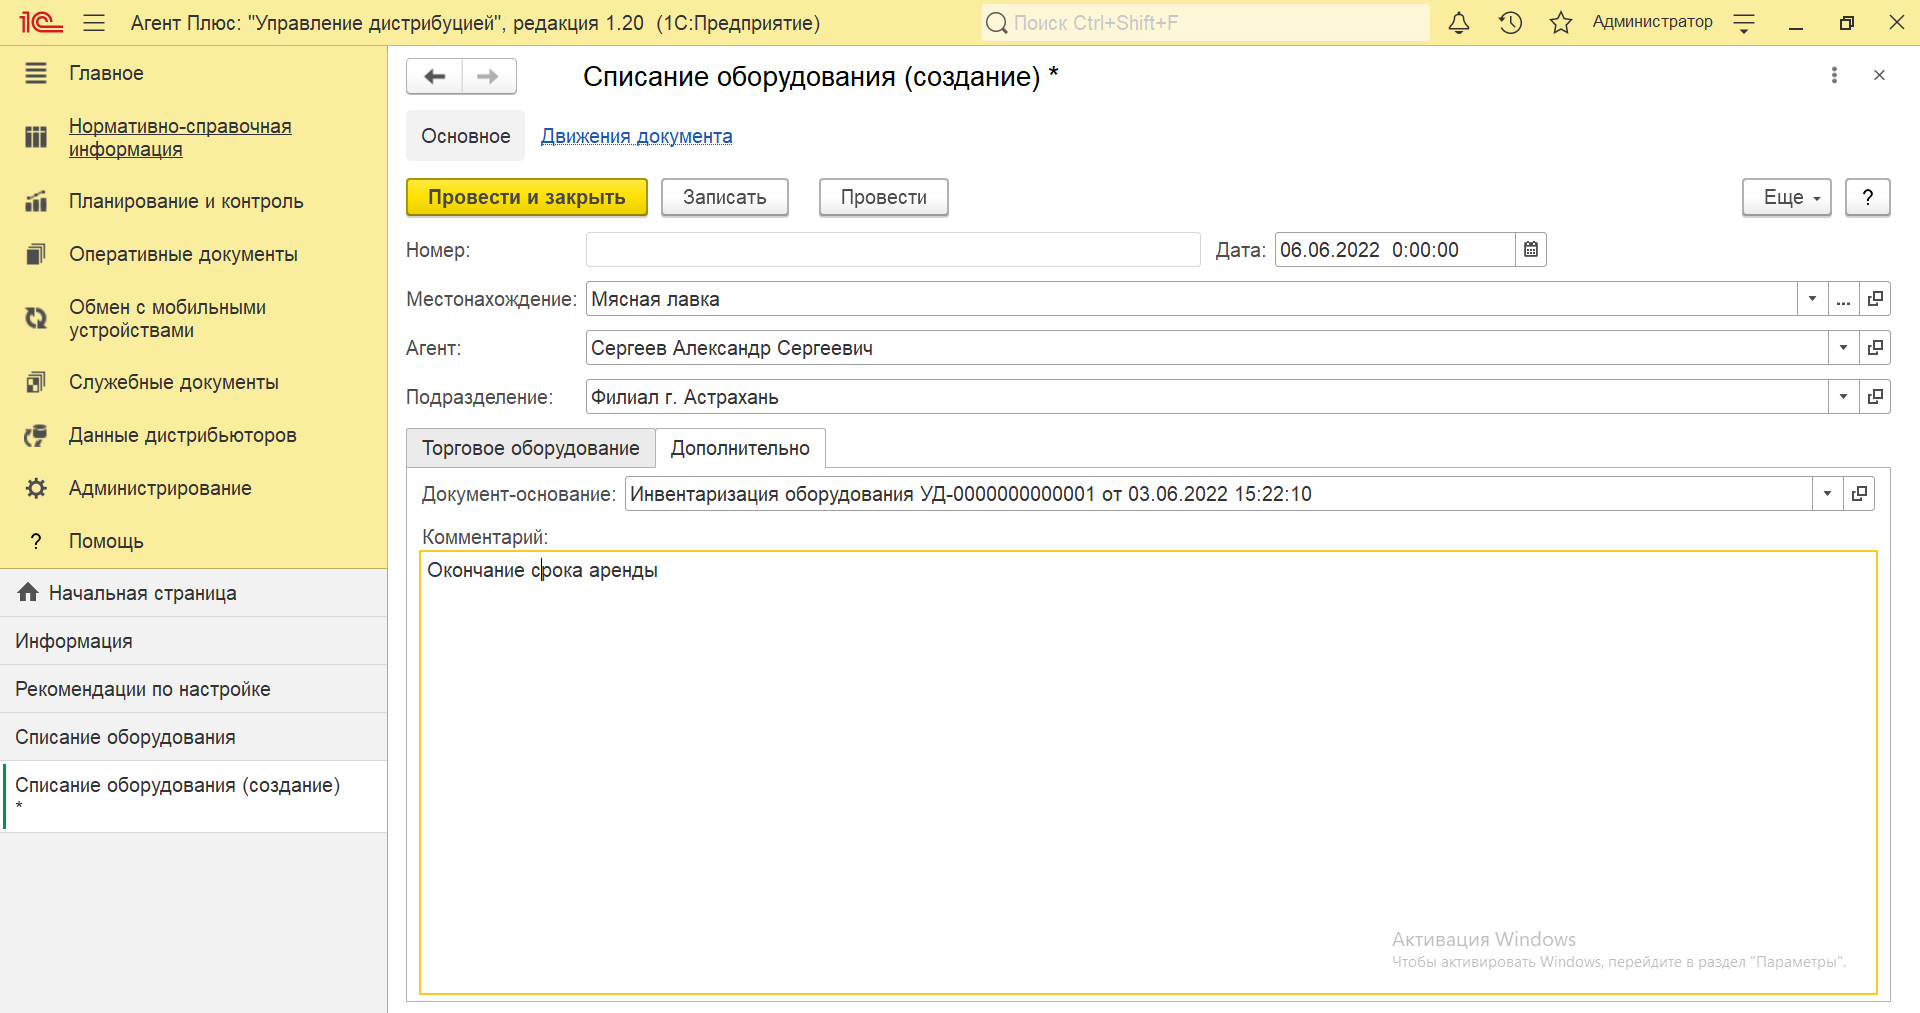Image resolution: width=1920 pixels, height=1013 pixels.
Task: Click the calendar icon next to date
Action: click(1530, 250)
